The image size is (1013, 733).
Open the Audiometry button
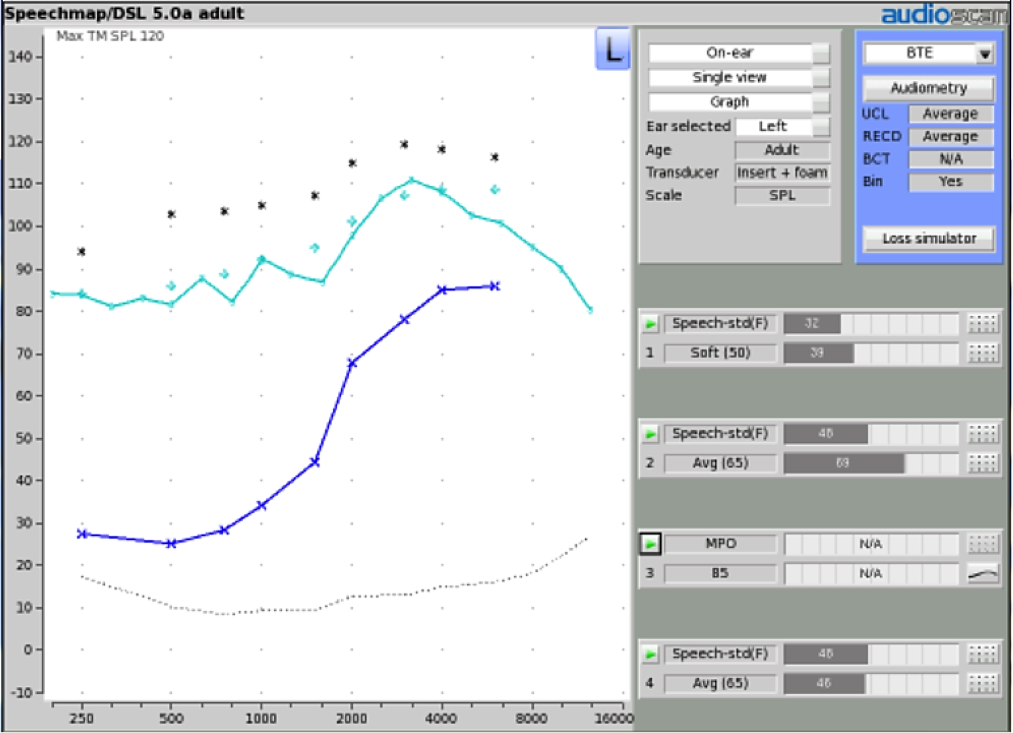[x=928, y=88]
